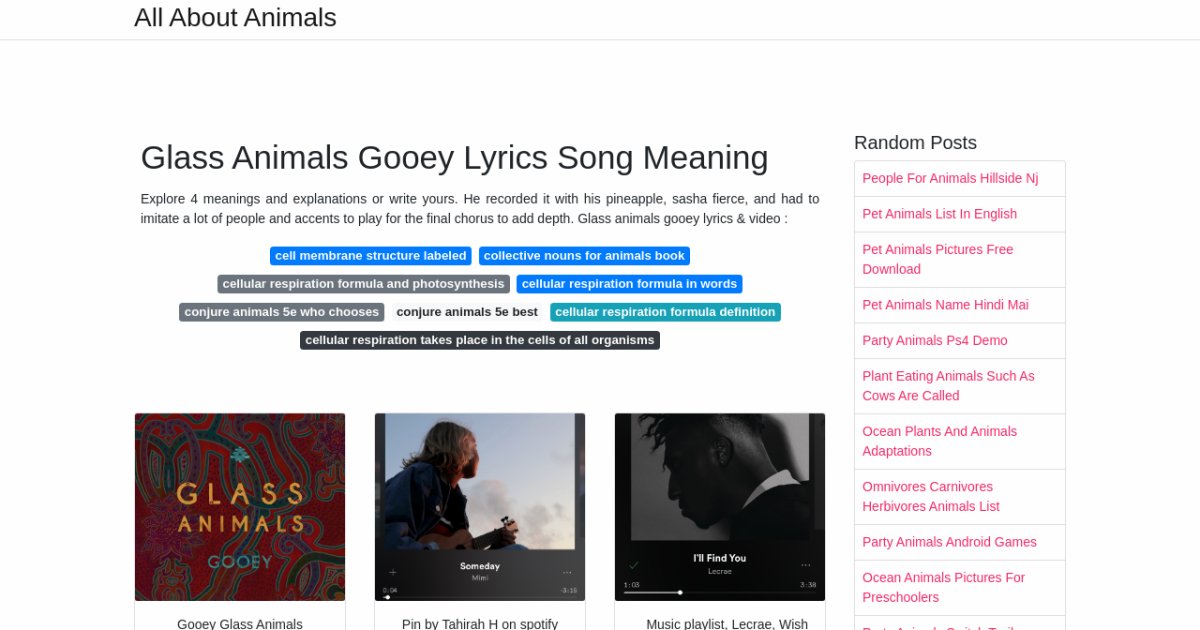Open the Someday guitar player thumbnail

click(x=480, y=507)
